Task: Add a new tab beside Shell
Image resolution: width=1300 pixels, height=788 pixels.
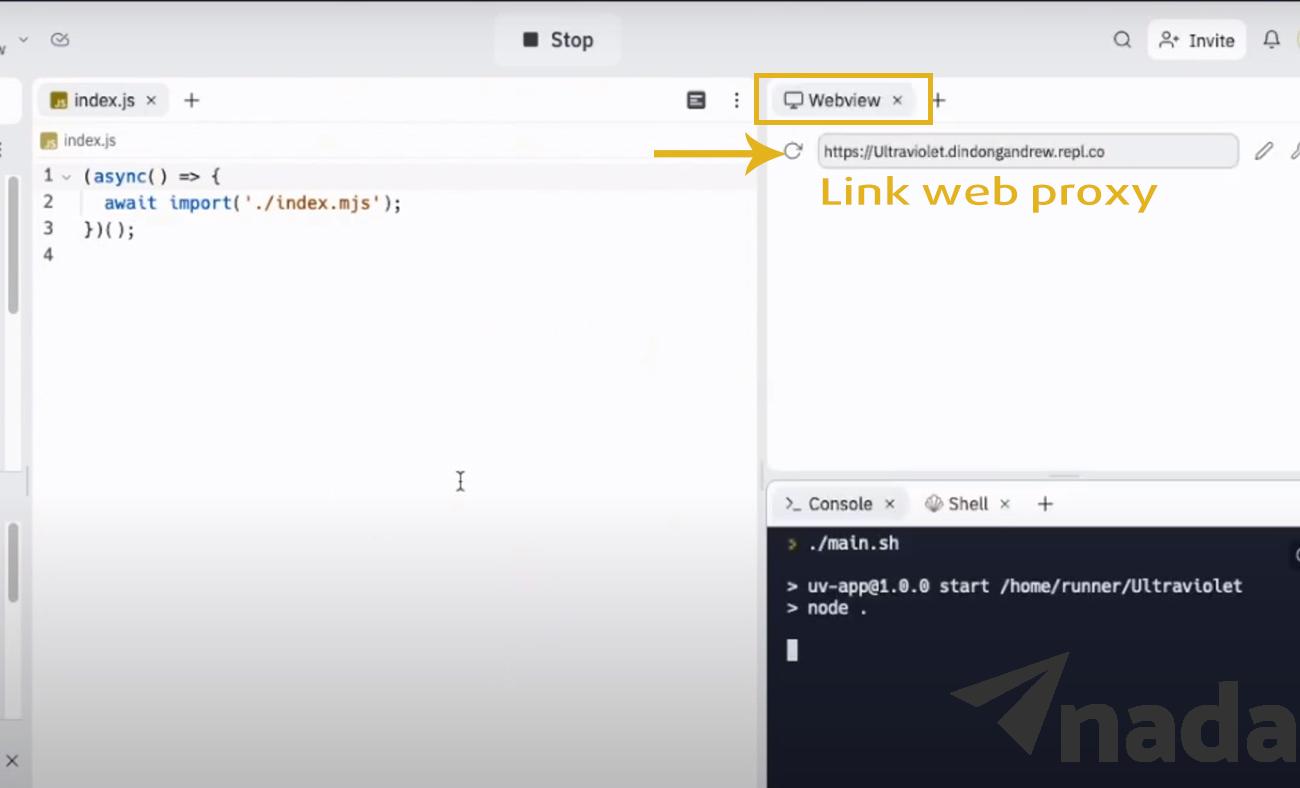Action: tap(1045, 504)
